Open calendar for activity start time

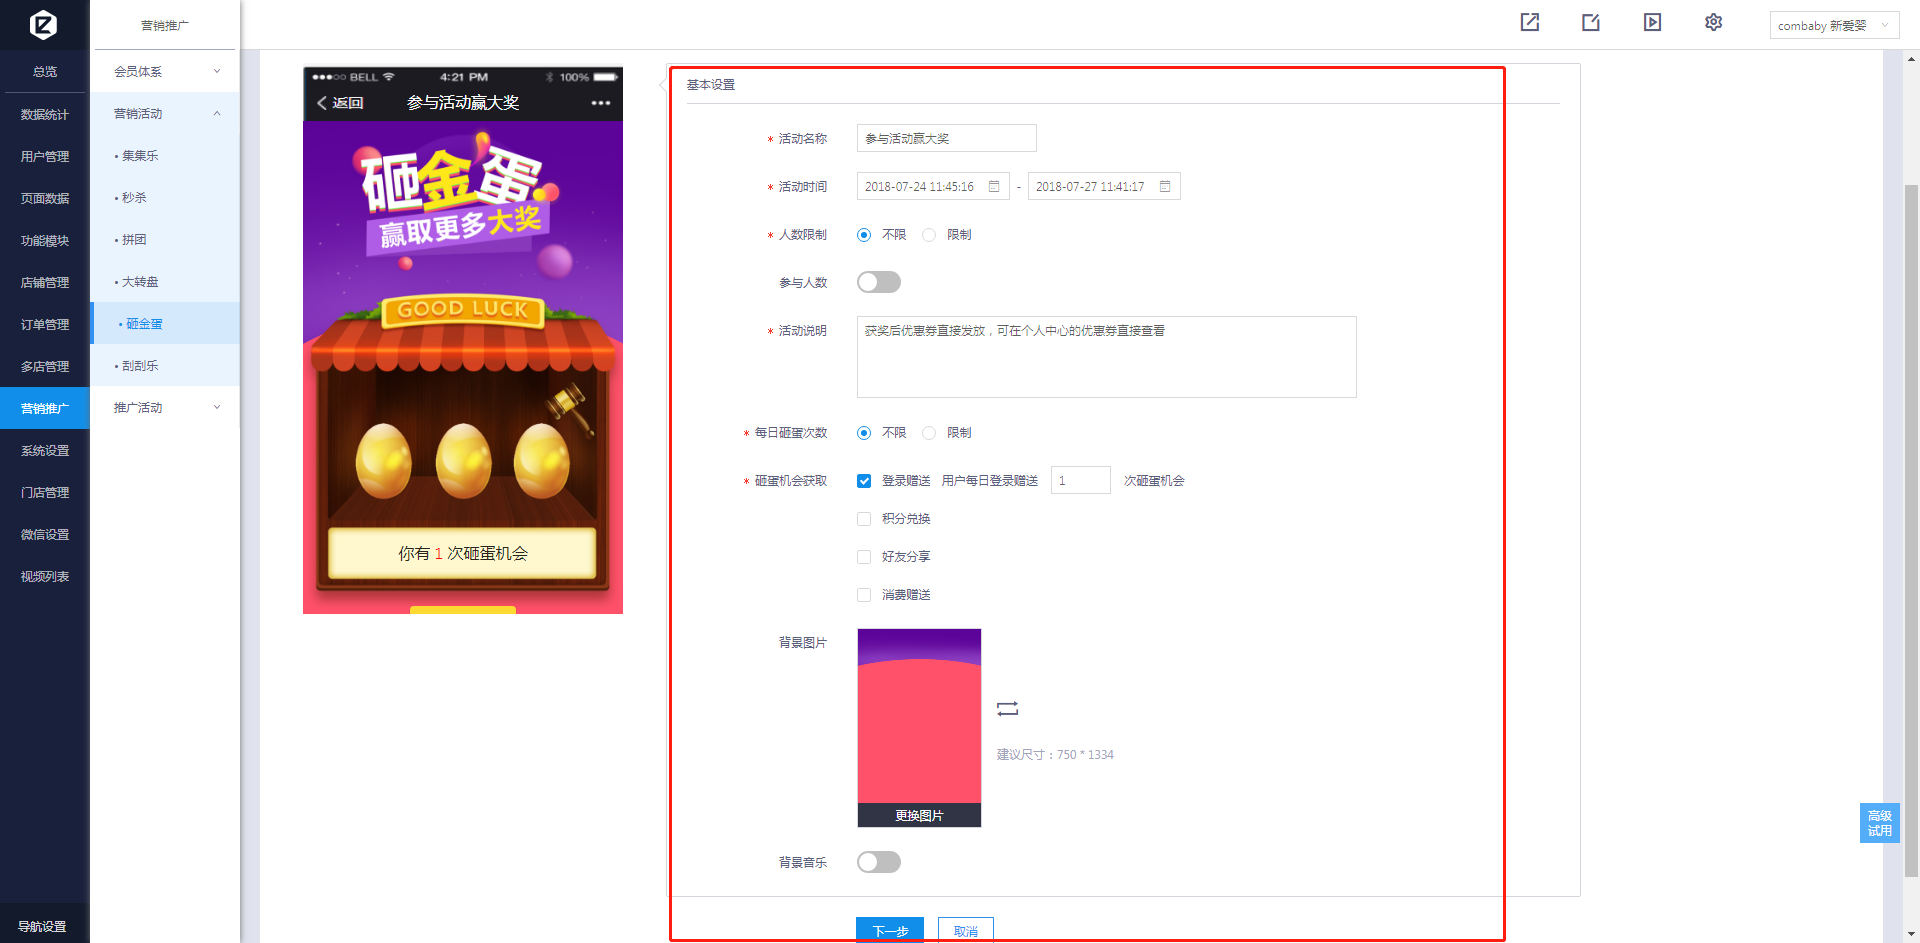point(994,187)
